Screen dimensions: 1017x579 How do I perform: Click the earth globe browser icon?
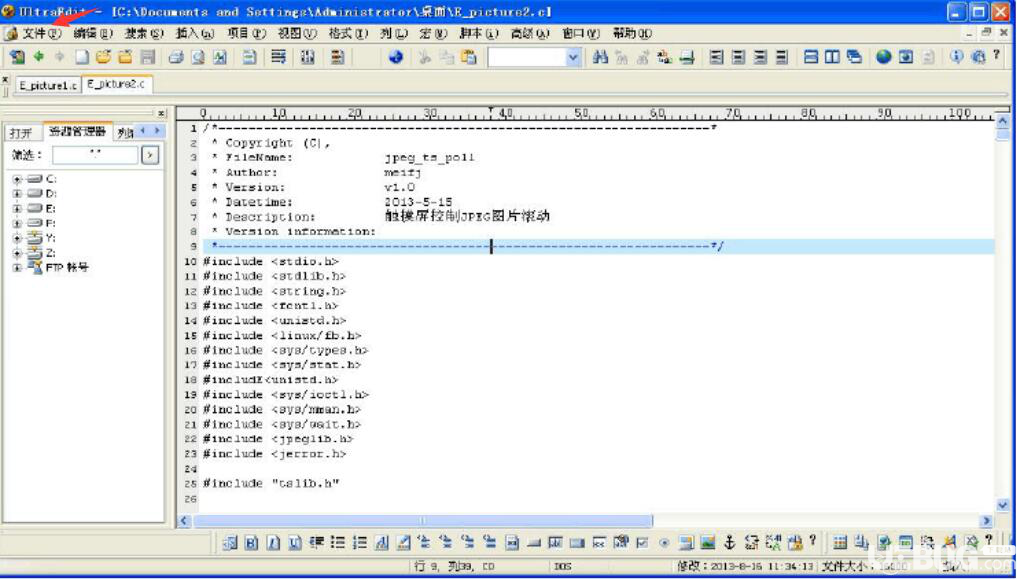tap(883, 57)
